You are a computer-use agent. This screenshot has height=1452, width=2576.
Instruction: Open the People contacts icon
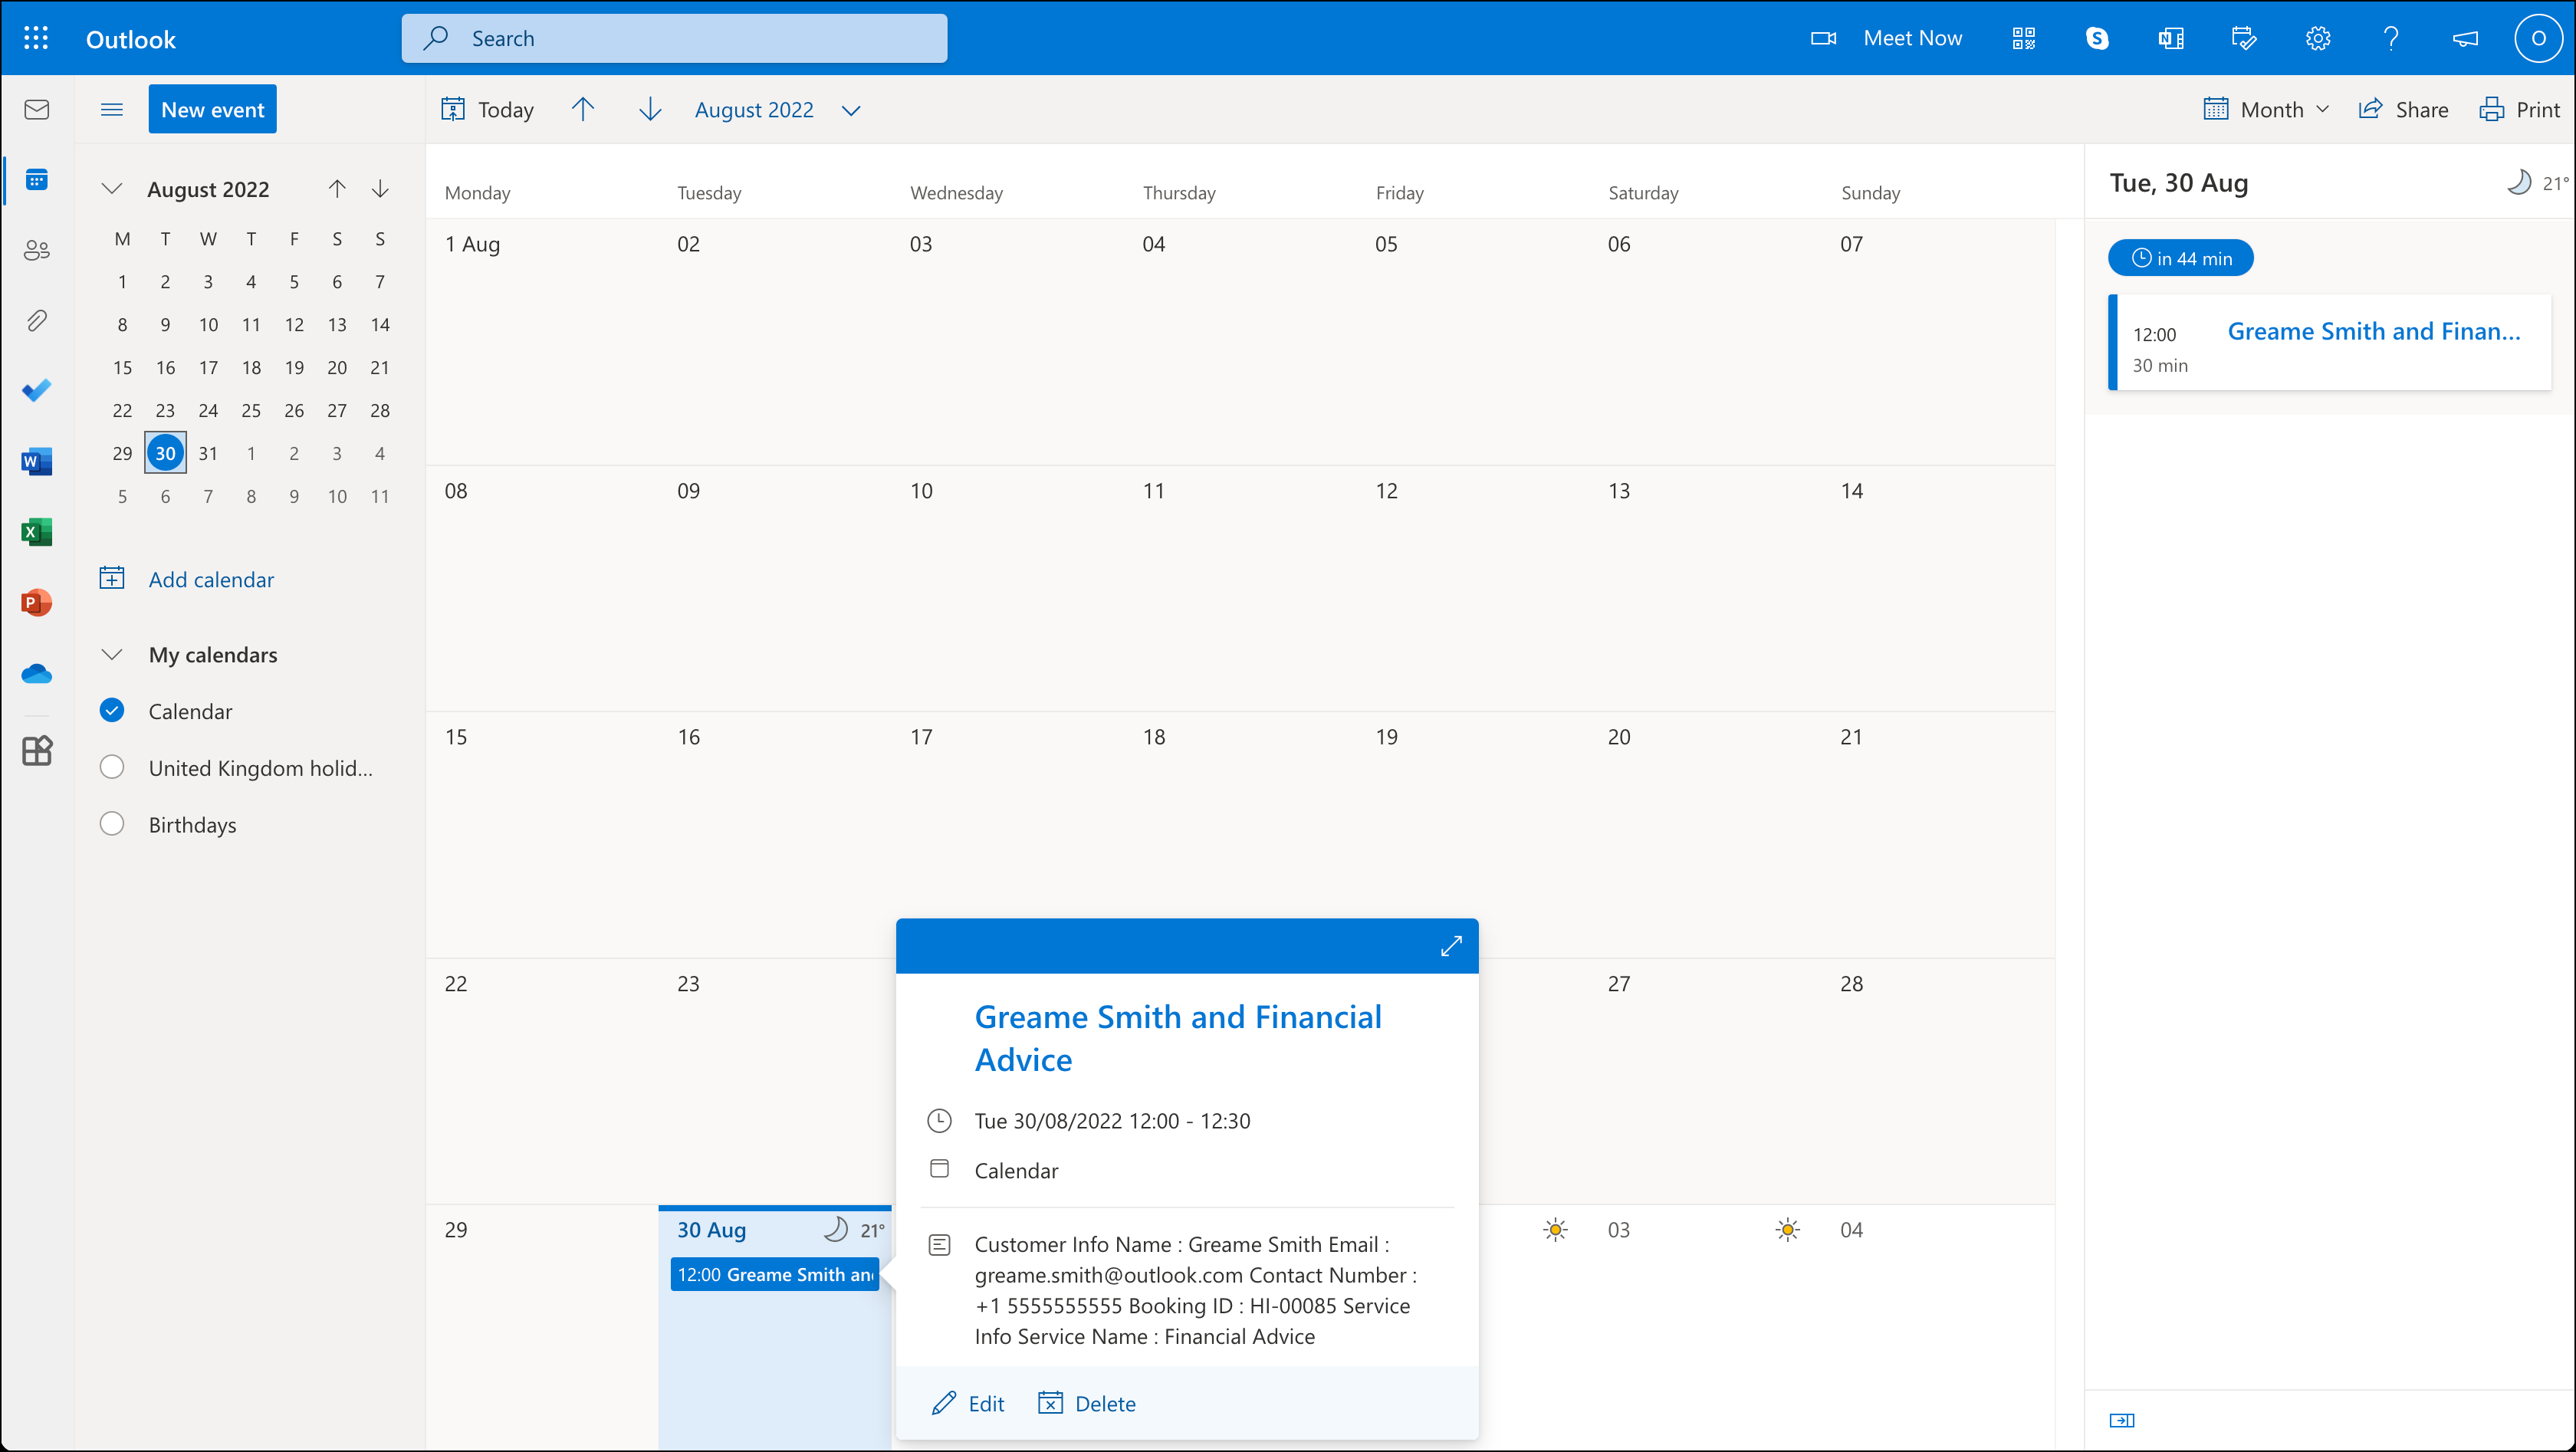(x=37, y=250)
